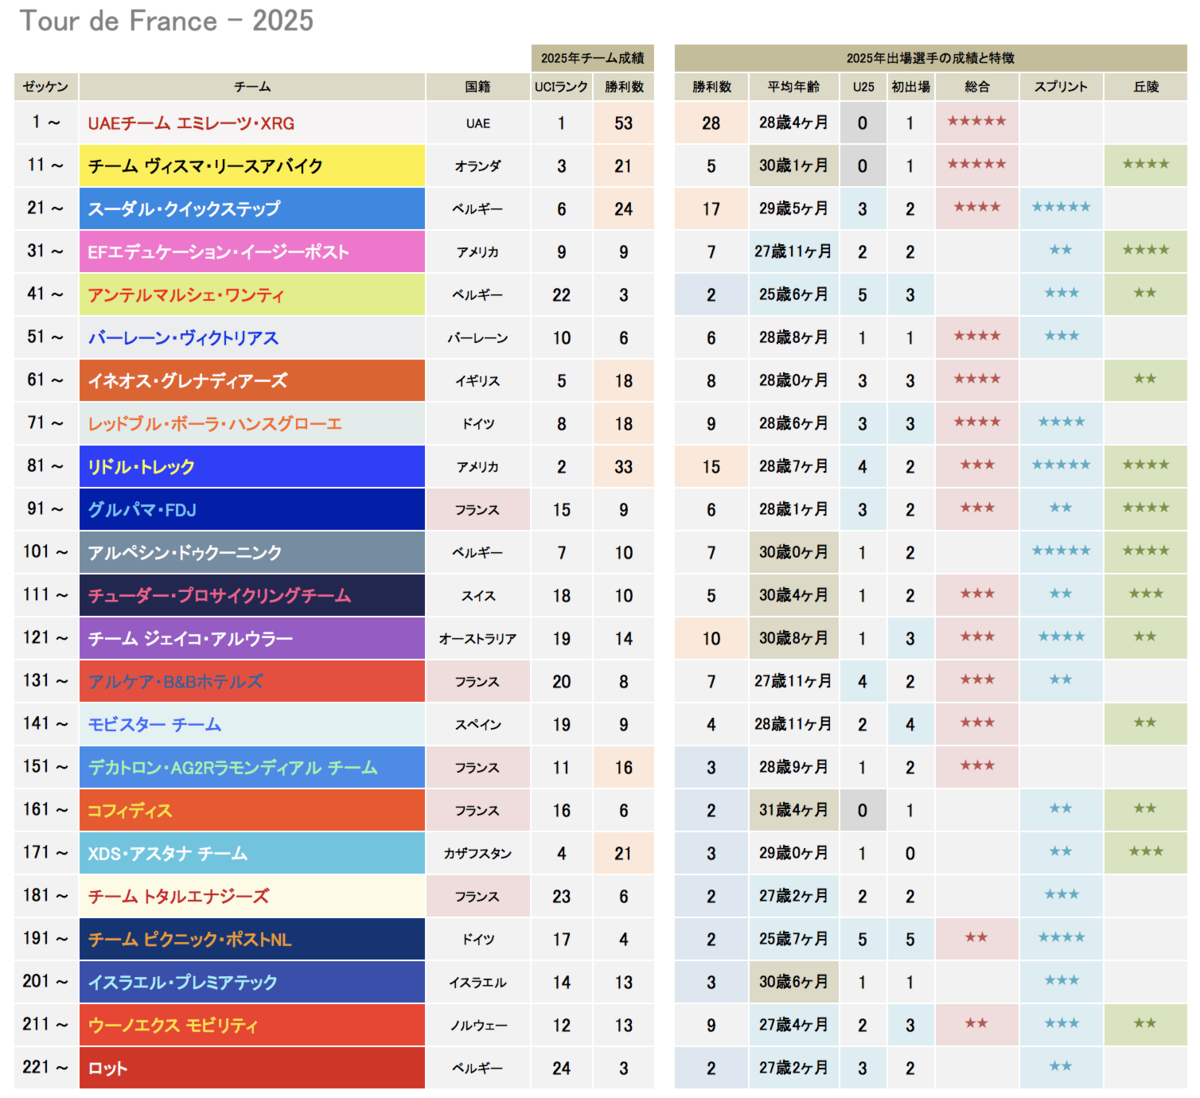The image size is (1200, 1098).
Task: Click bib number '221 ~'
Action: [x=46, y=1068]
